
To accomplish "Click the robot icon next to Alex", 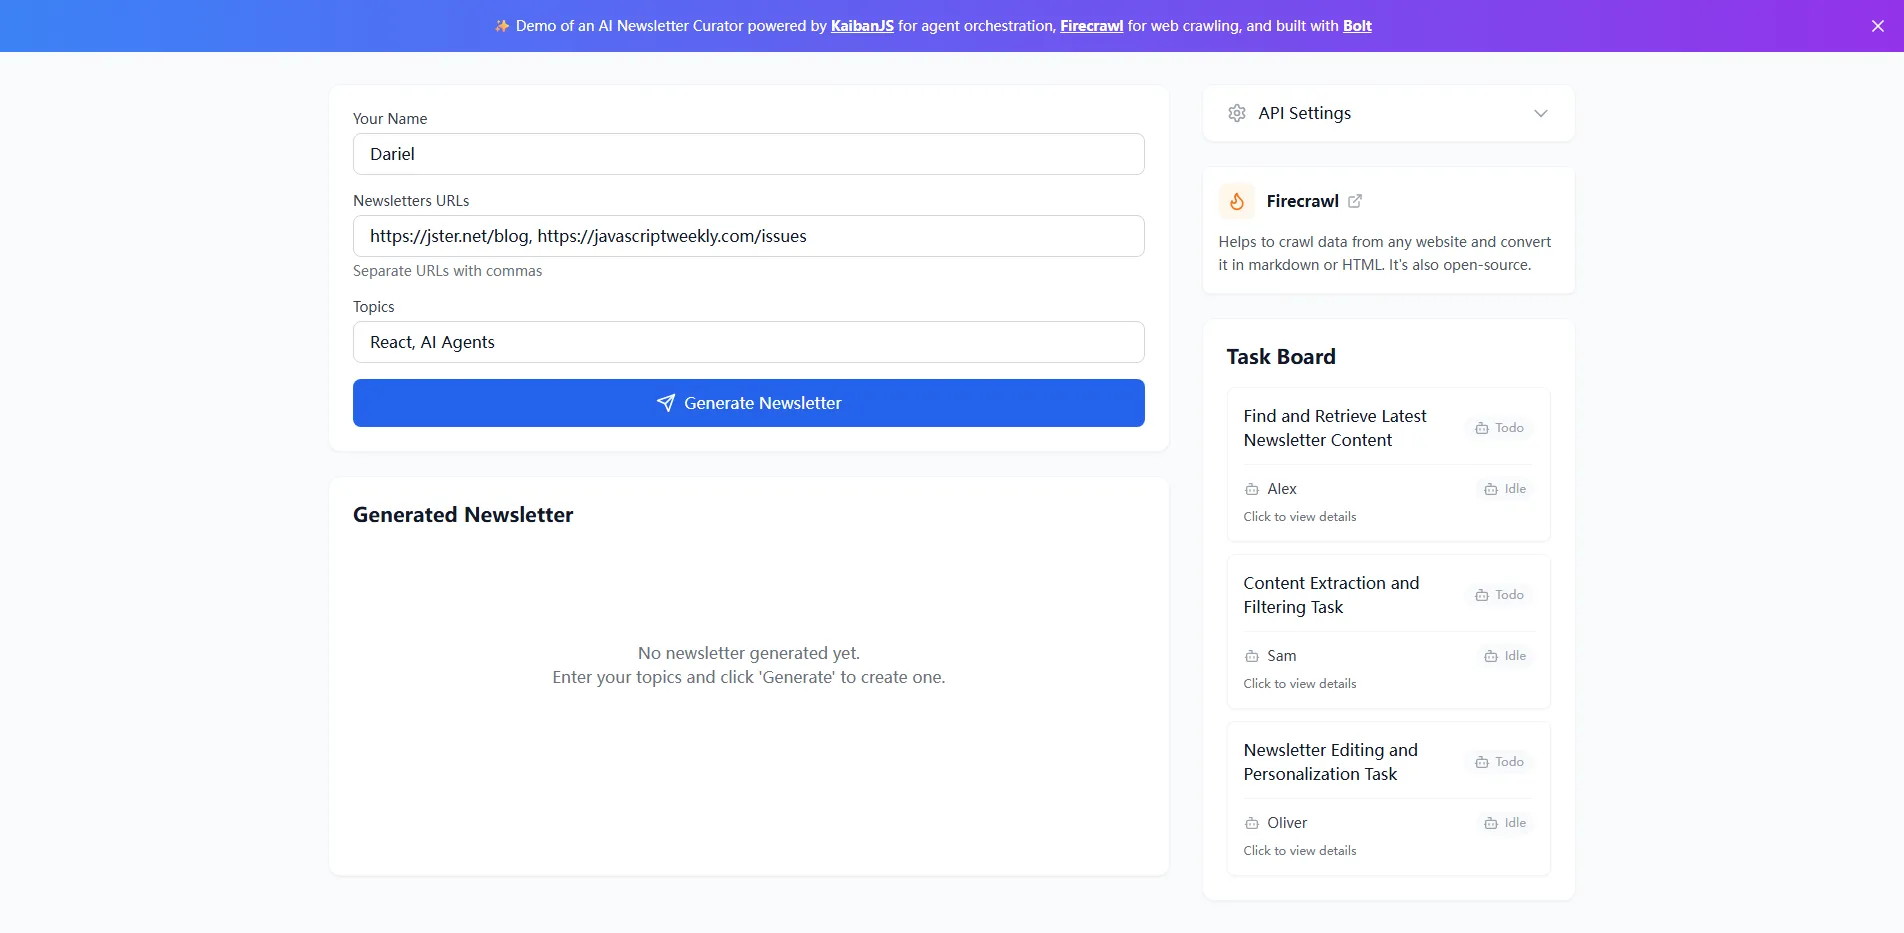I will coord(1251,489).
